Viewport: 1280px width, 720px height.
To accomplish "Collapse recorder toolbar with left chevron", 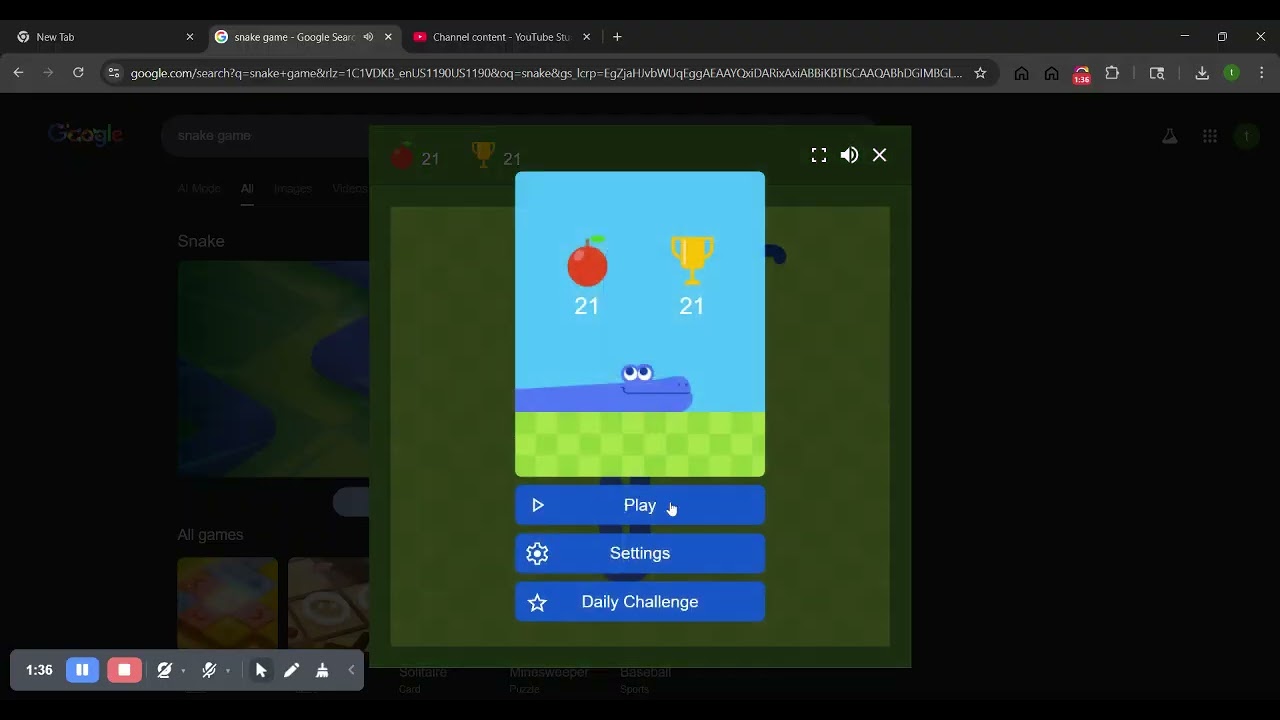I will (351, 670).
